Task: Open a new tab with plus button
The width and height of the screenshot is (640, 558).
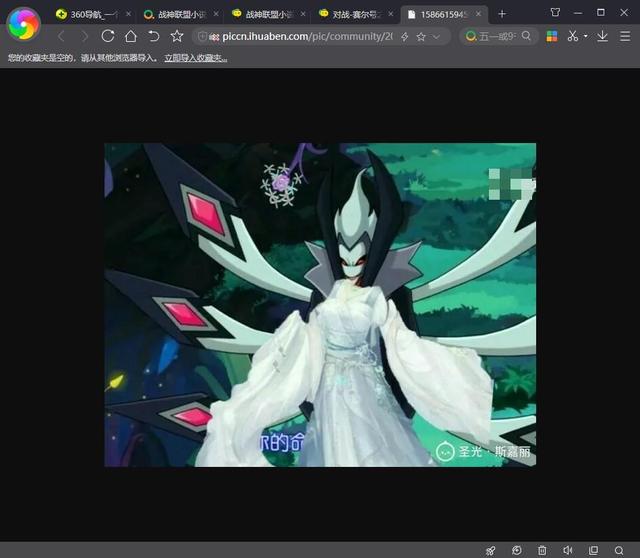Action: pos(502,14)
